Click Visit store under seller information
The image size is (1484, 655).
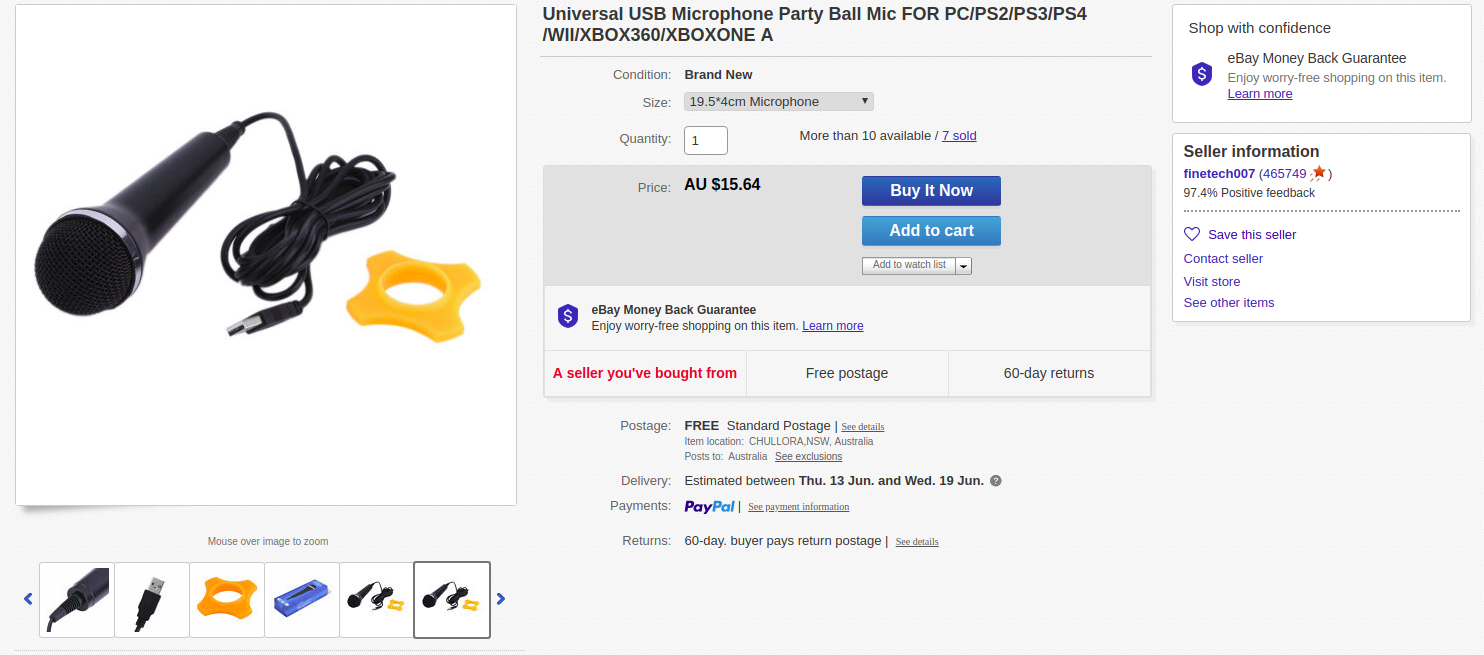tap(1211, 281)
